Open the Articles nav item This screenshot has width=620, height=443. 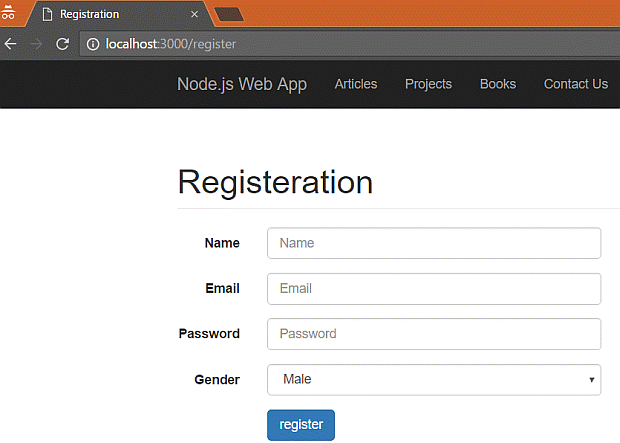click(356, 84)
